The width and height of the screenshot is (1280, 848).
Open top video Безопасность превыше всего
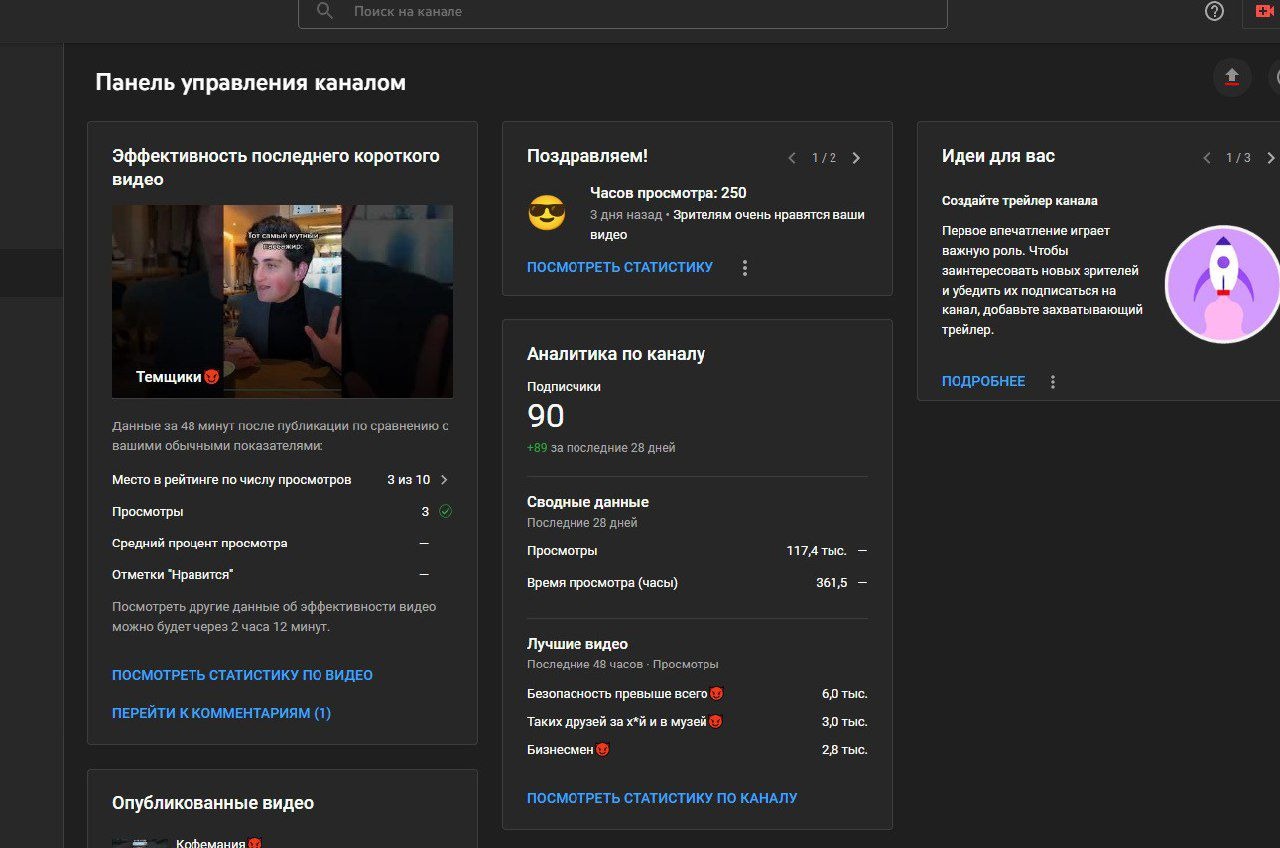point(617,694)
